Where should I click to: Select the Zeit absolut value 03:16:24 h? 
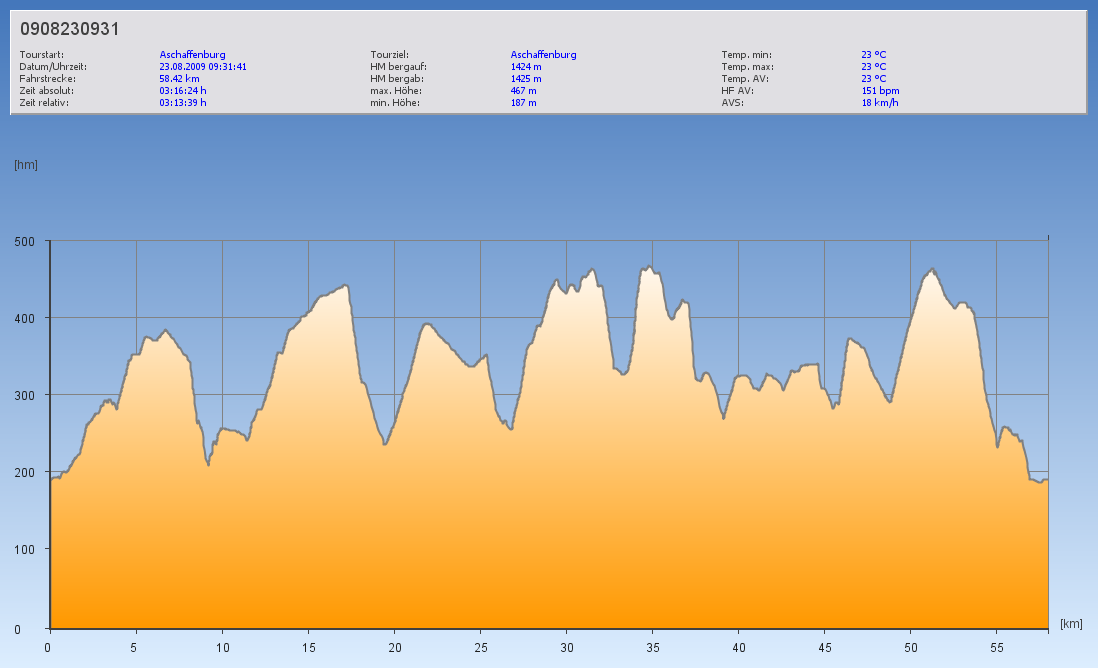click(183, 91)
